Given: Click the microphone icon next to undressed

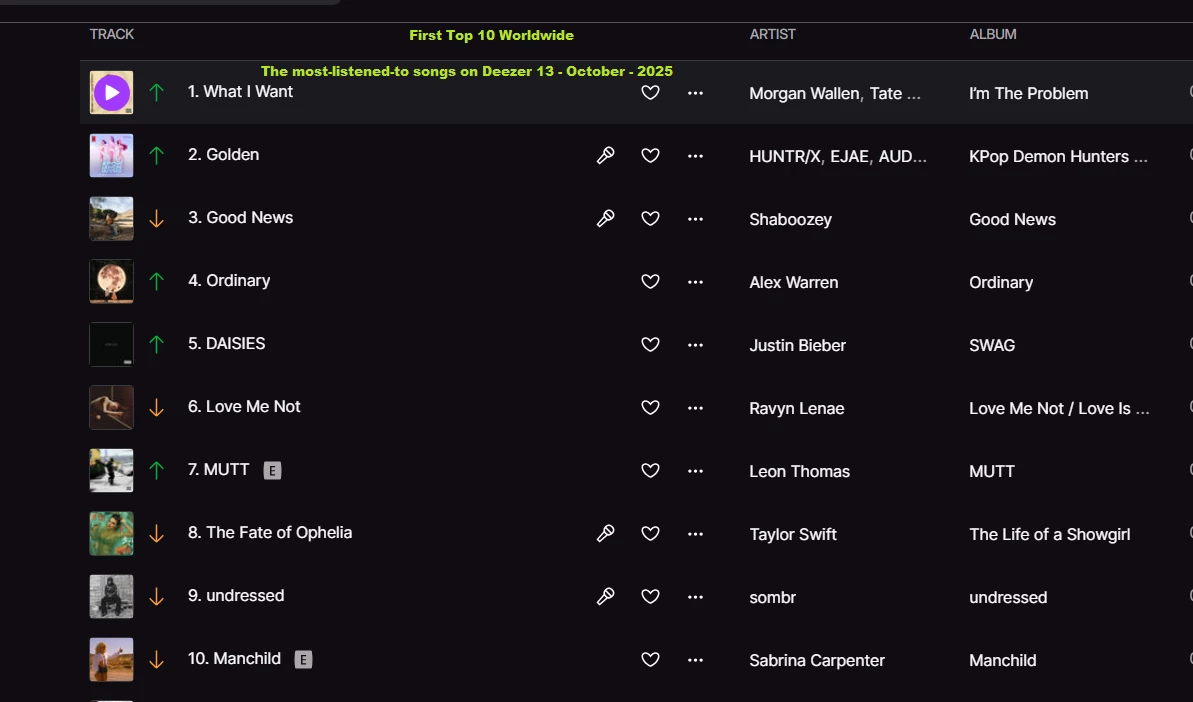Looking at the screenshot, I should 605,597.
